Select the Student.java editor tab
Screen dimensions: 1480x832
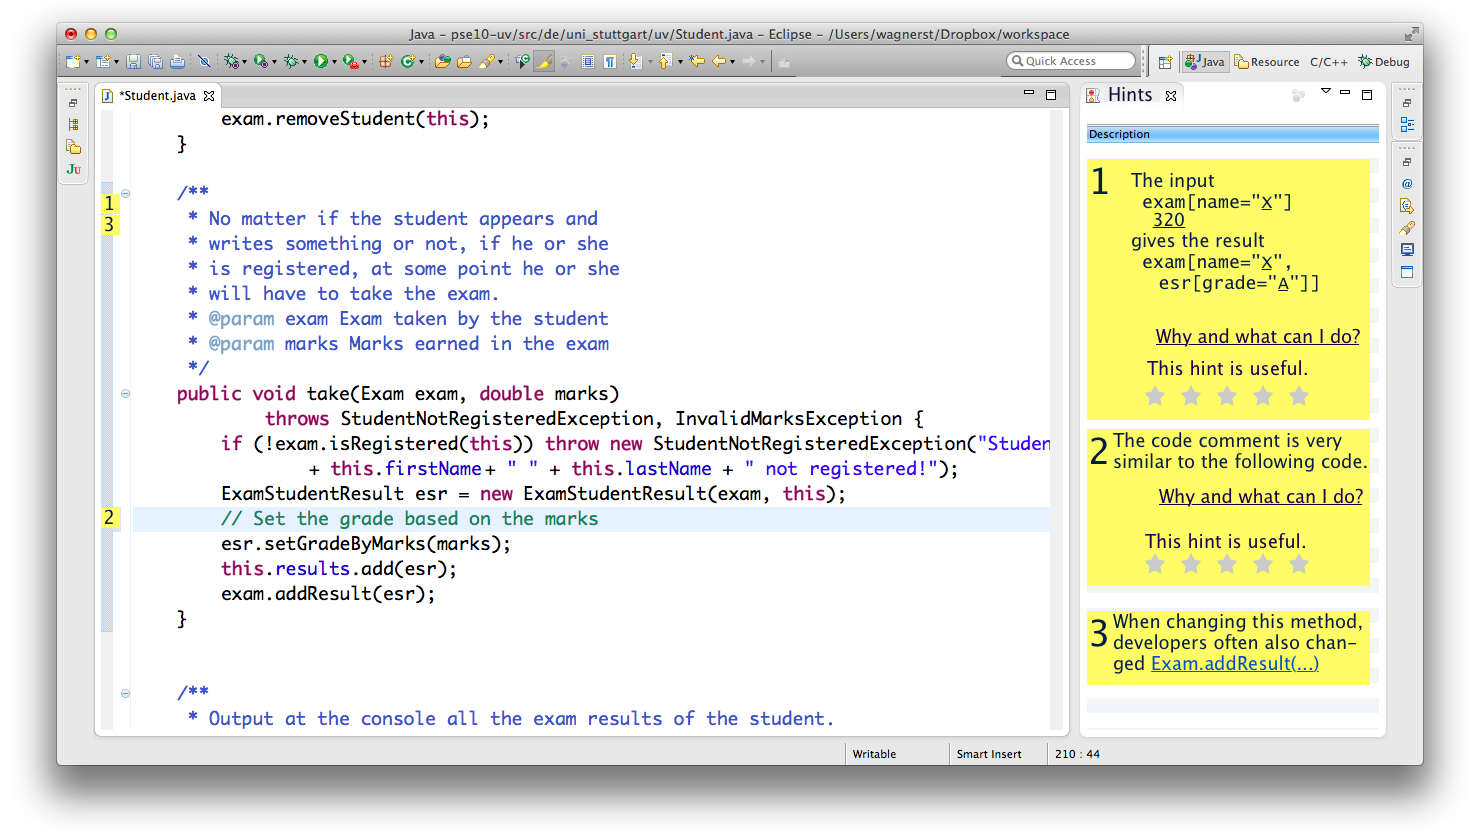tap(158, 96)
